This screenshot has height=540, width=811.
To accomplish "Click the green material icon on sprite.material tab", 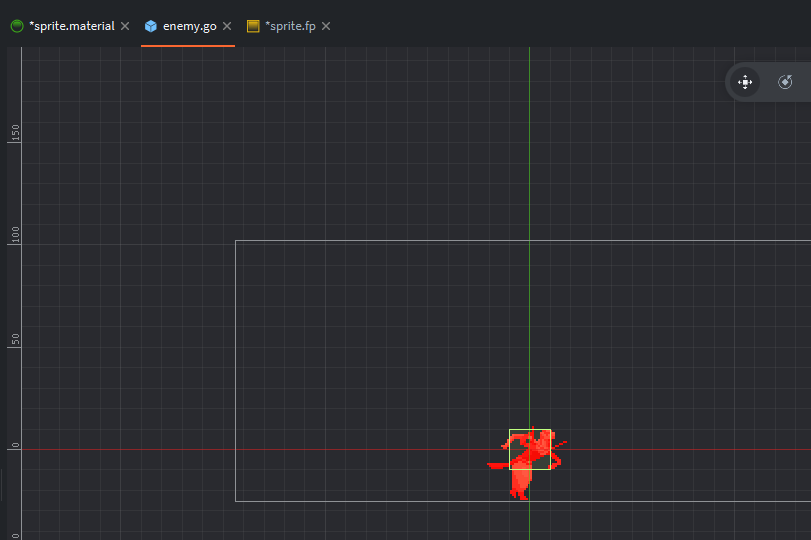I will pyautogui.click(x=17, y=26).
